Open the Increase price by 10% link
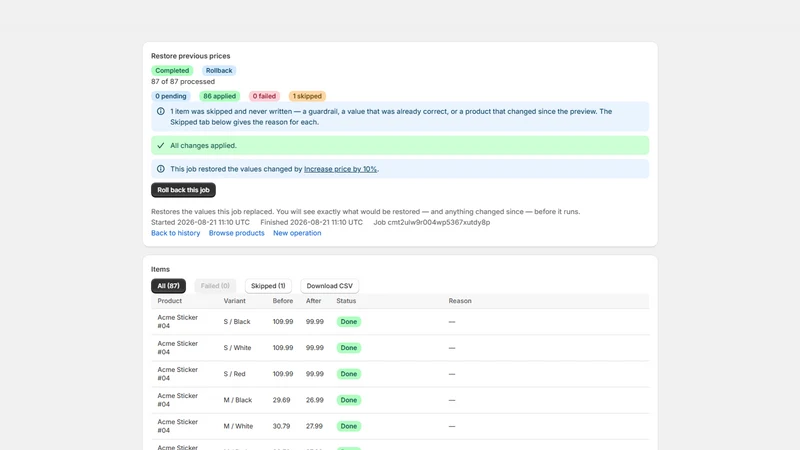The width and height of the screenshot is (800, 450). click(x=340, y=169)
